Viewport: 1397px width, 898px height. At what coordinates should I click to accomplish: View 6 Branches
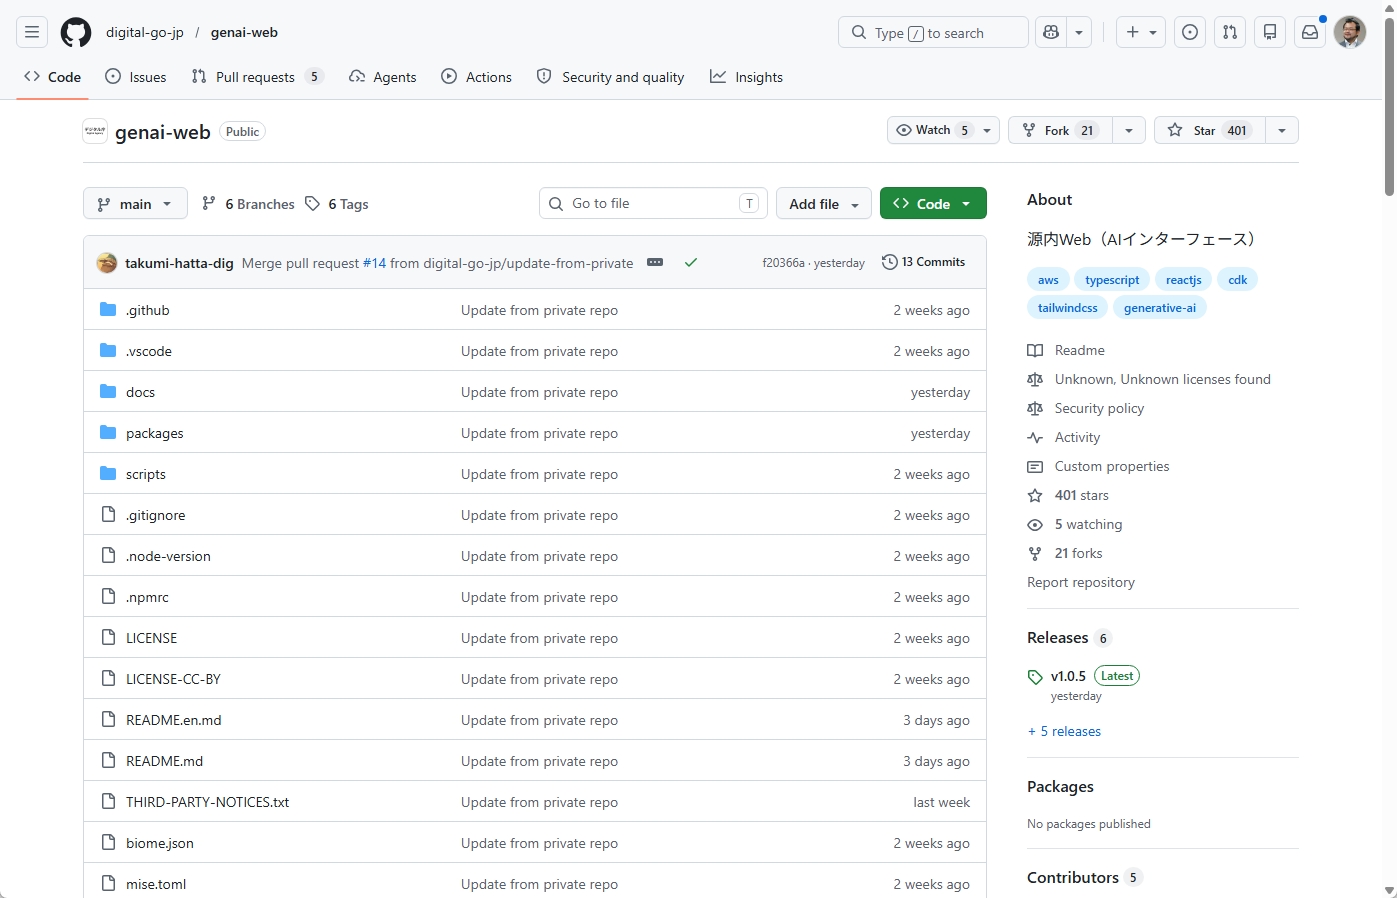248,204
